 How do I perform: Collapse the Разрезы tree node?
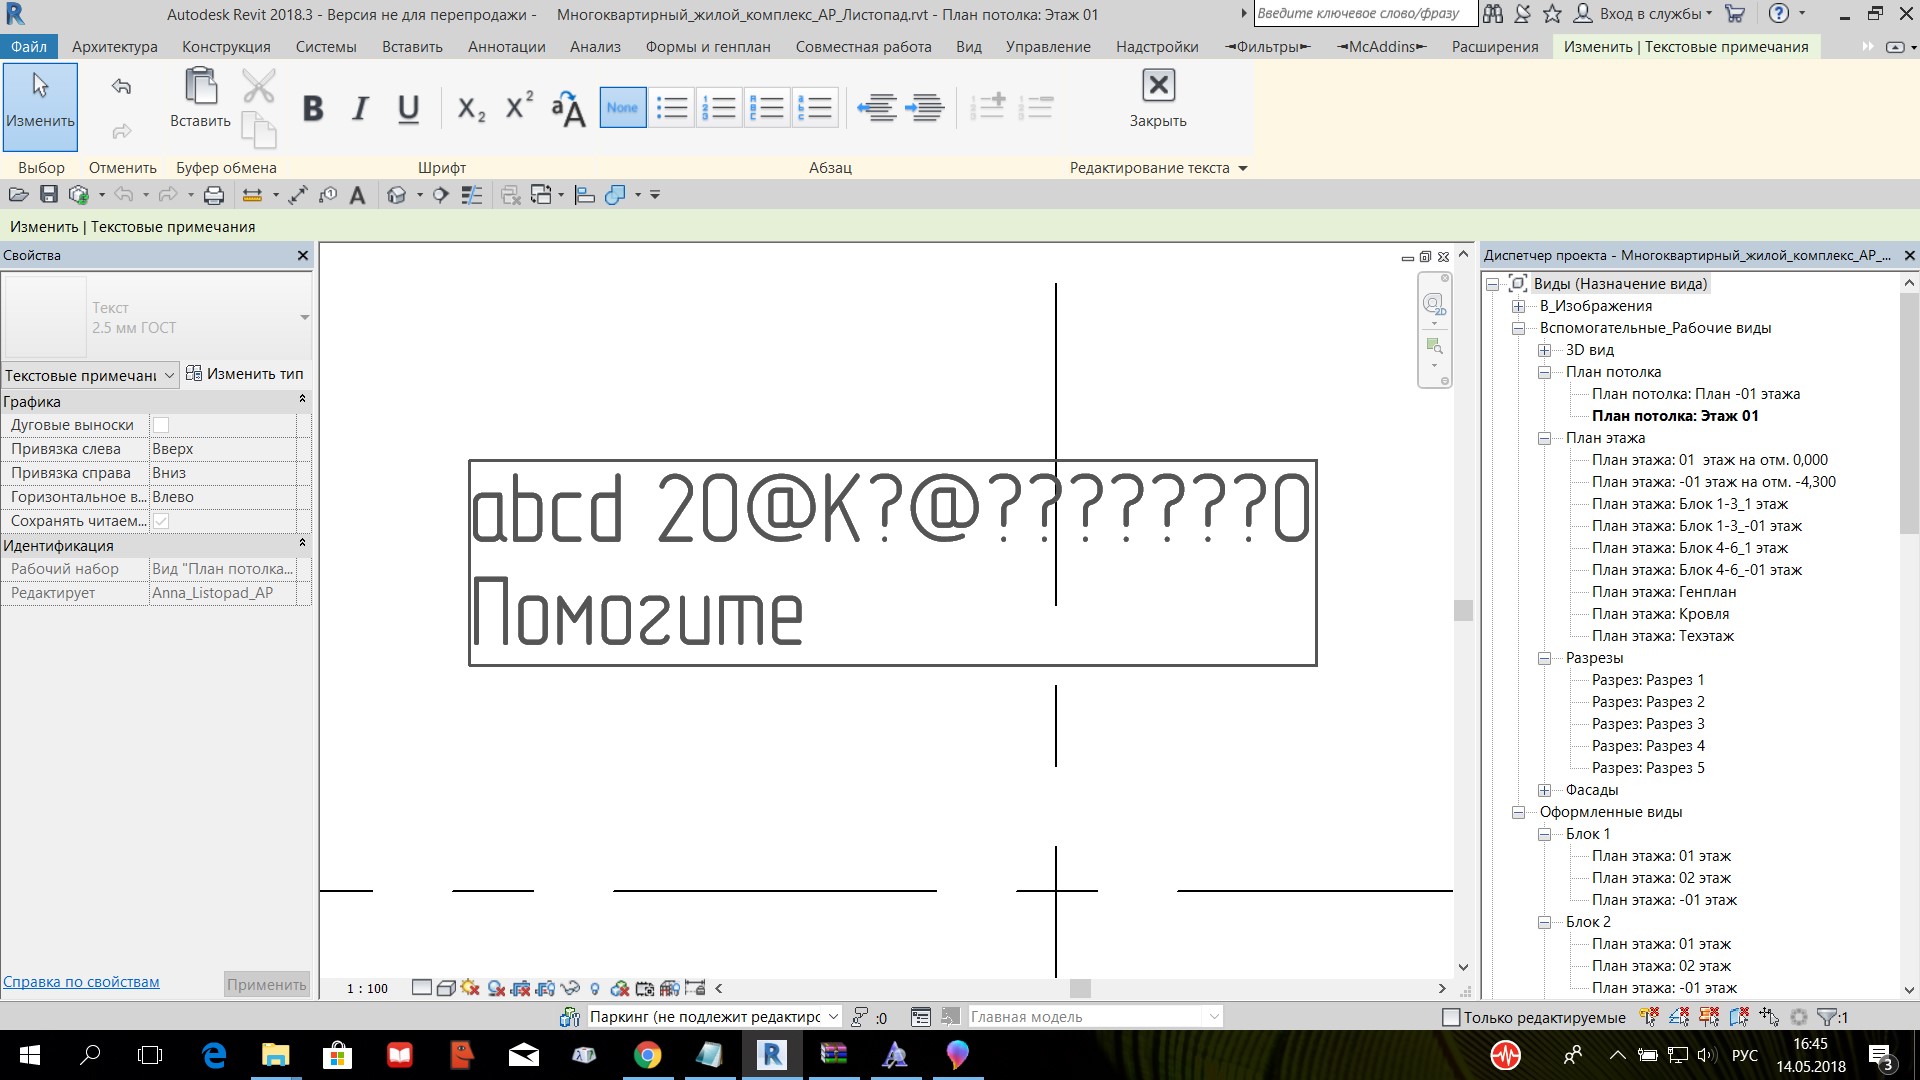pyautogui.click(x=1545, y=658)
